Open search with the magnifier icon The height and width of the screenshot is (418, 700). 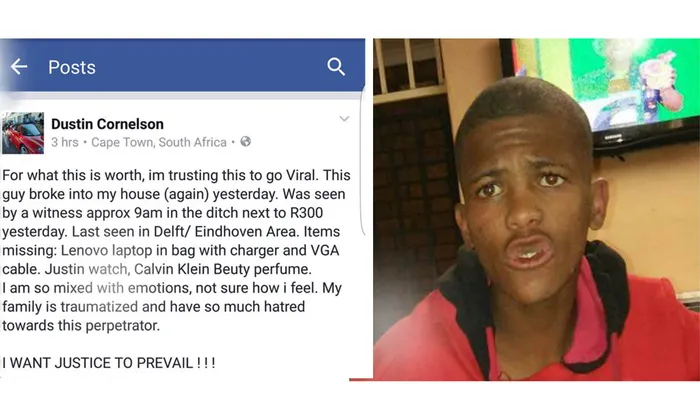pyautogui.click(x=336, y=67)
